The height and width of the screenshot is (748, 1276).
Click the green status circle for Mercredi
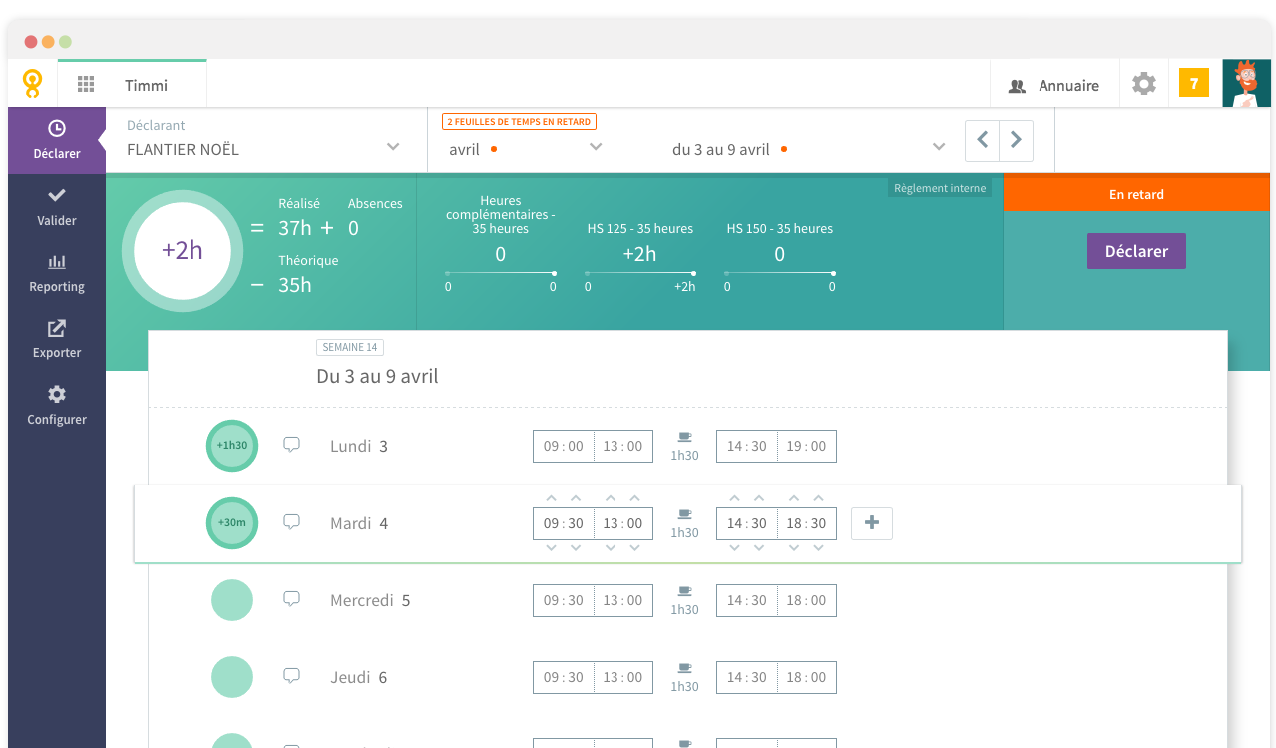pyautogui.click(x=232, y=600)
